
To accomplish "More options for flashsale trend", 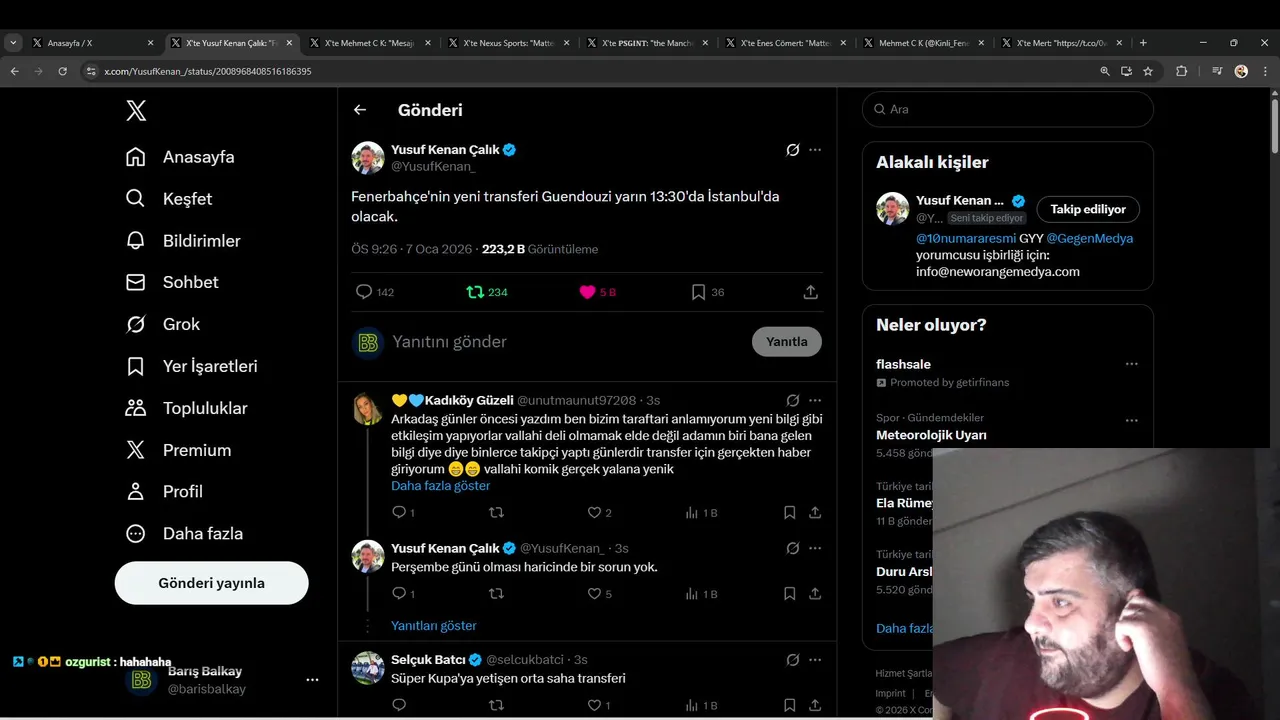I will point(1132,364).
